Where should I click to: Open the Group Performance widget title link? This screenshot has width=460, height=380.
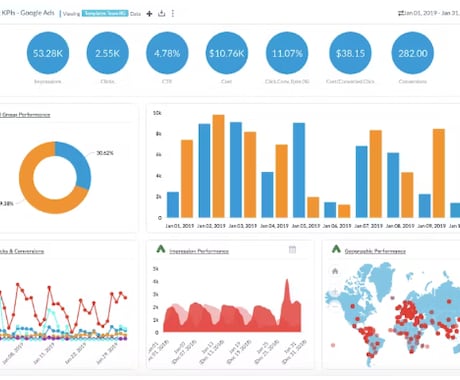pos(25,115)
